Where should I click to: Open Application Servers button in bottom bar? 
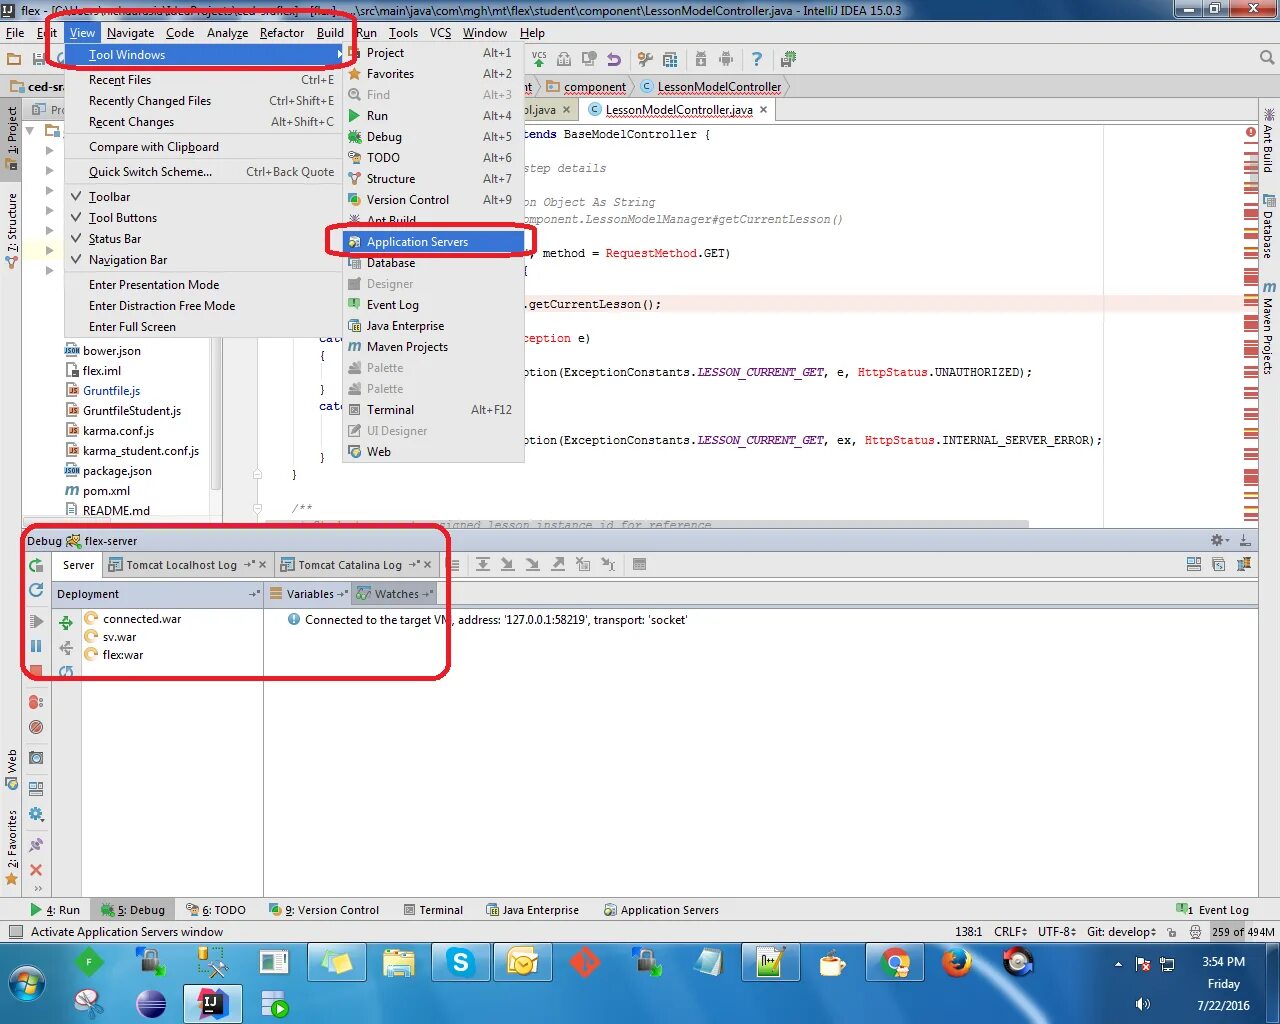[661, 910]
